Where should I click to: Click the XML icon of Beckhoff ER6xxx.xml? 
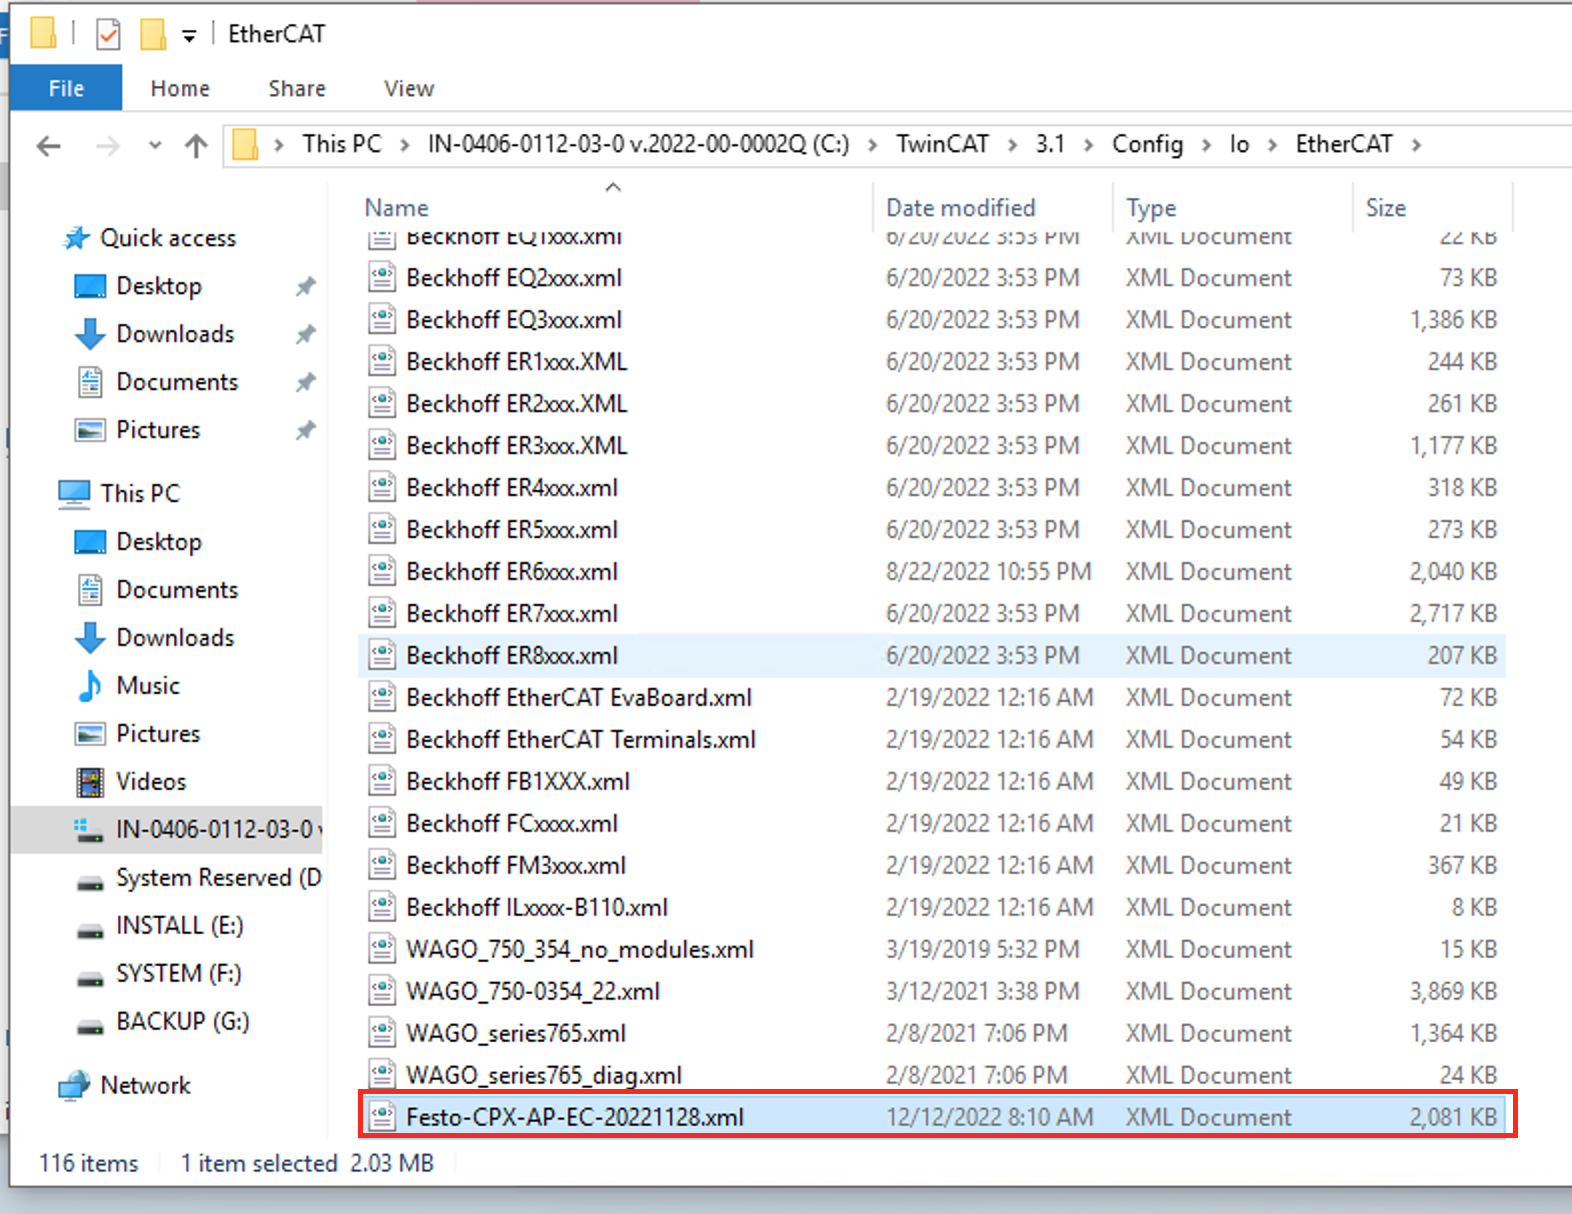(x=381, y=571)
